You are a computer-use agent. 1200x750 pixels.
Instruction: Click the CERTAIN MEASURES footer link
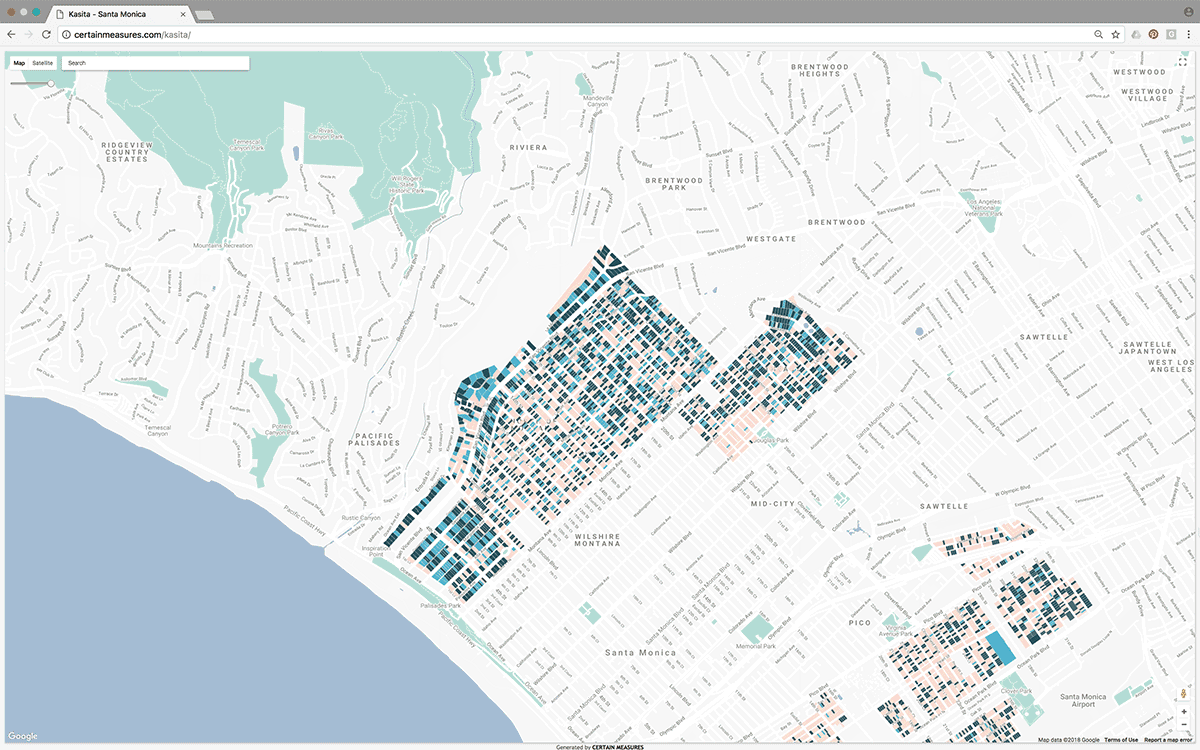click(x=618, y=747)
